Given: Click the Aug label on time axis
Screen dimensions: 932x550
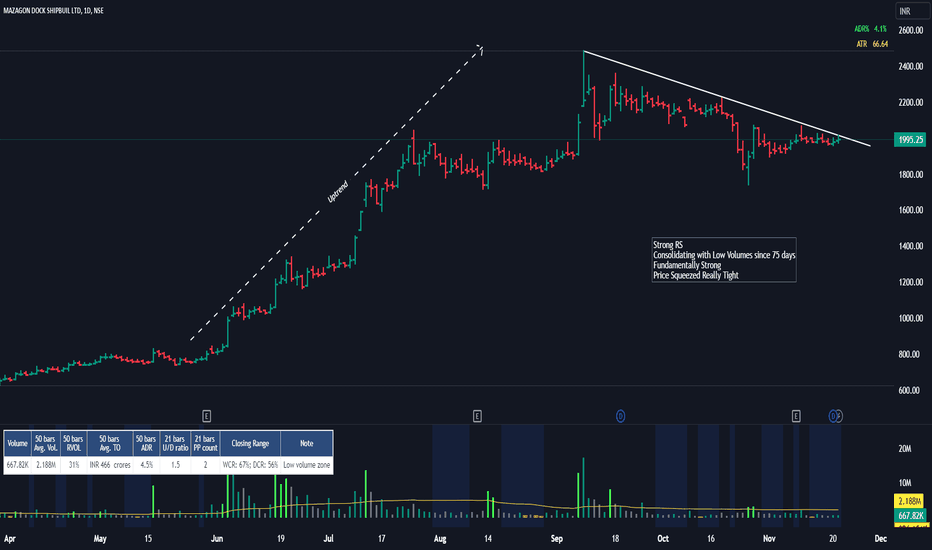Looking at the screenshot, I should coord(440,539).
